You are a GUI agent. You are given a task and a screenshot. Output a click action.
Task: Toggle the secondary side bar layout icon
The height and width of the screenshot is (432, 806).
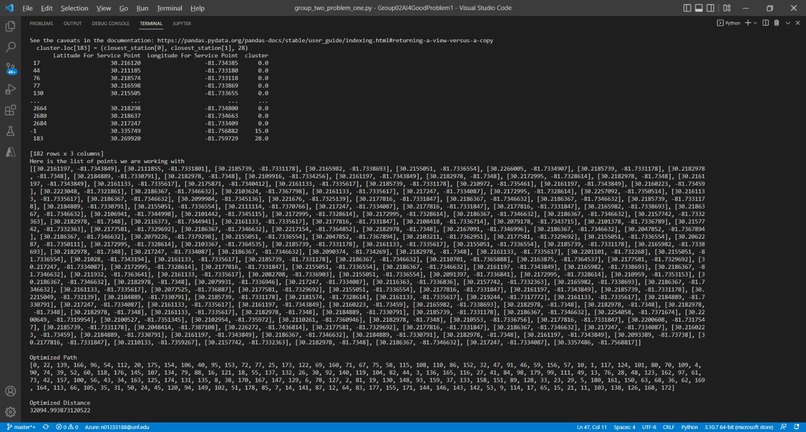coord(710,8)
